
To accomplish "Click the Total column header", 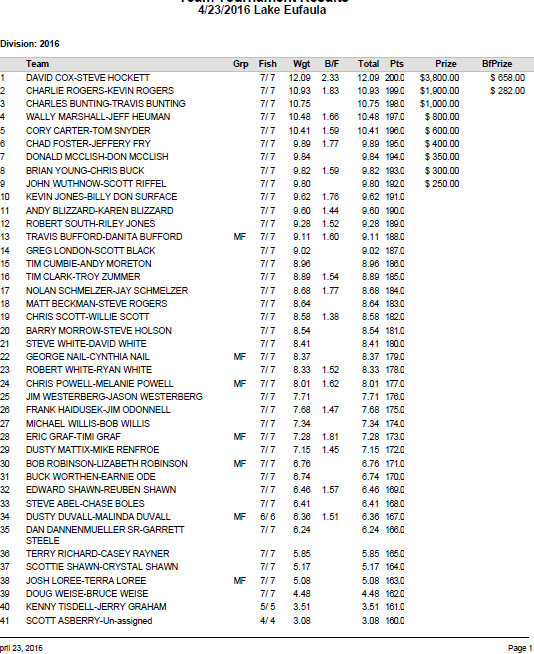I will pos(368,64).
